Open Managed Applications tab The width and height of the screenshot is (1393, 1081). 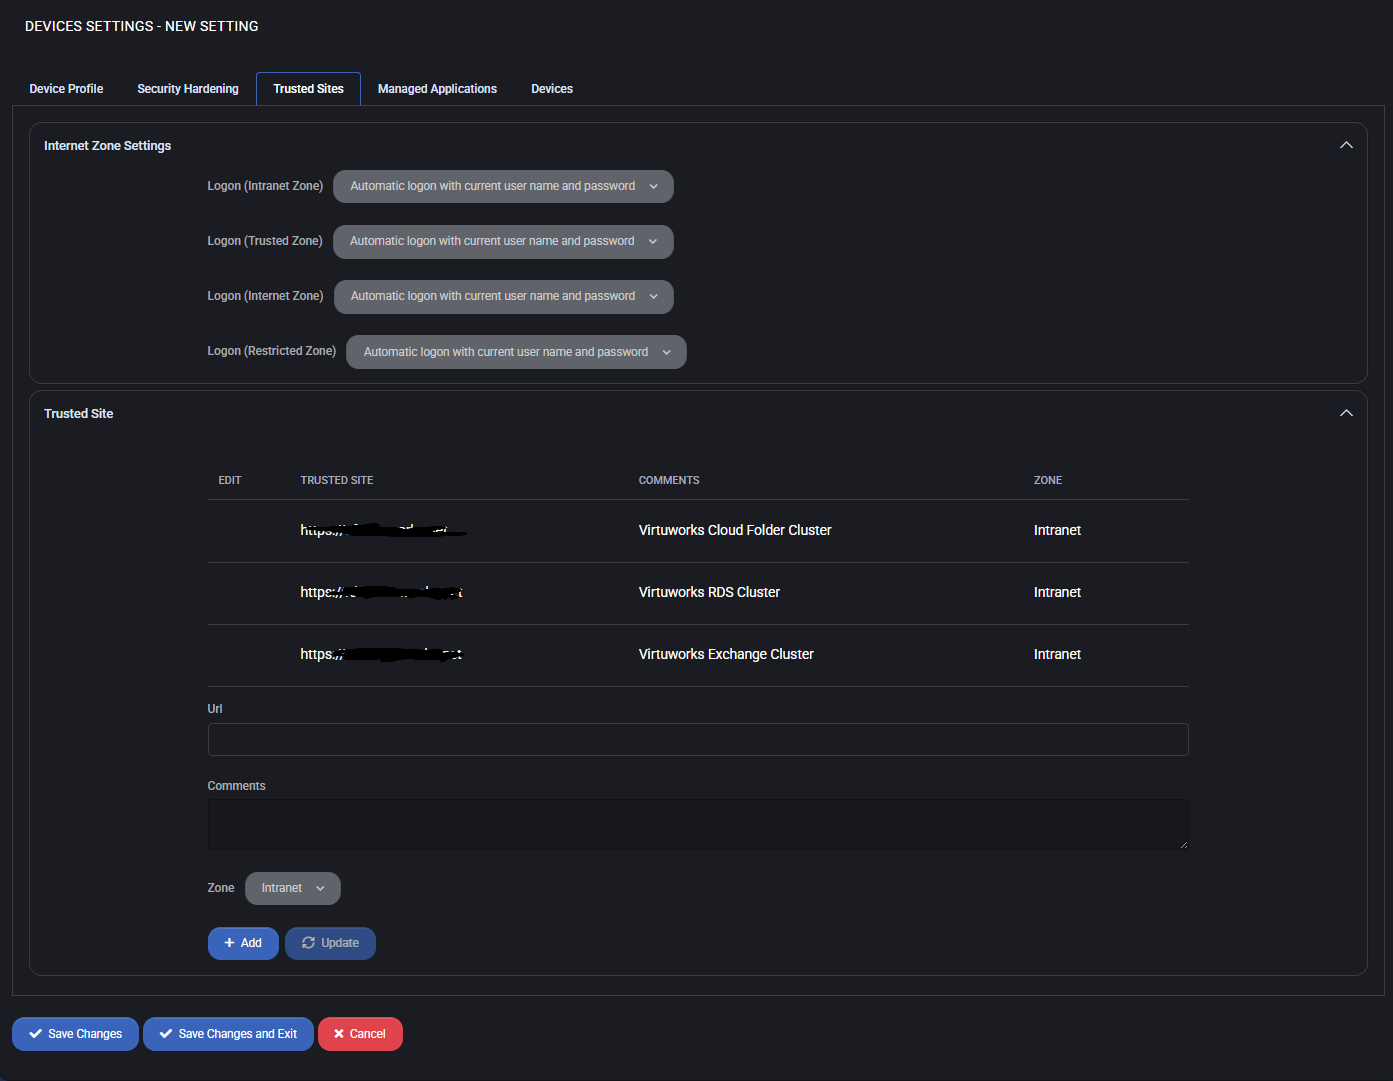click(x=437, y=89)
